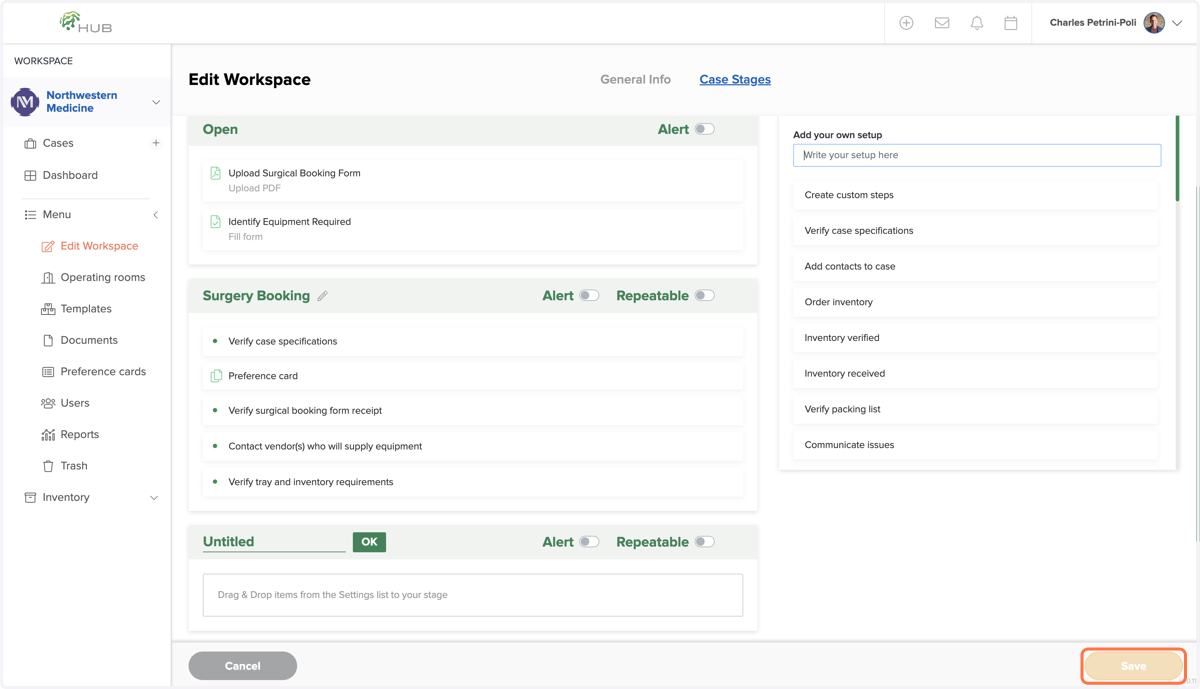Select Communicate issues setup item
Screen dimensions: 1200x689
pos(975,445)
